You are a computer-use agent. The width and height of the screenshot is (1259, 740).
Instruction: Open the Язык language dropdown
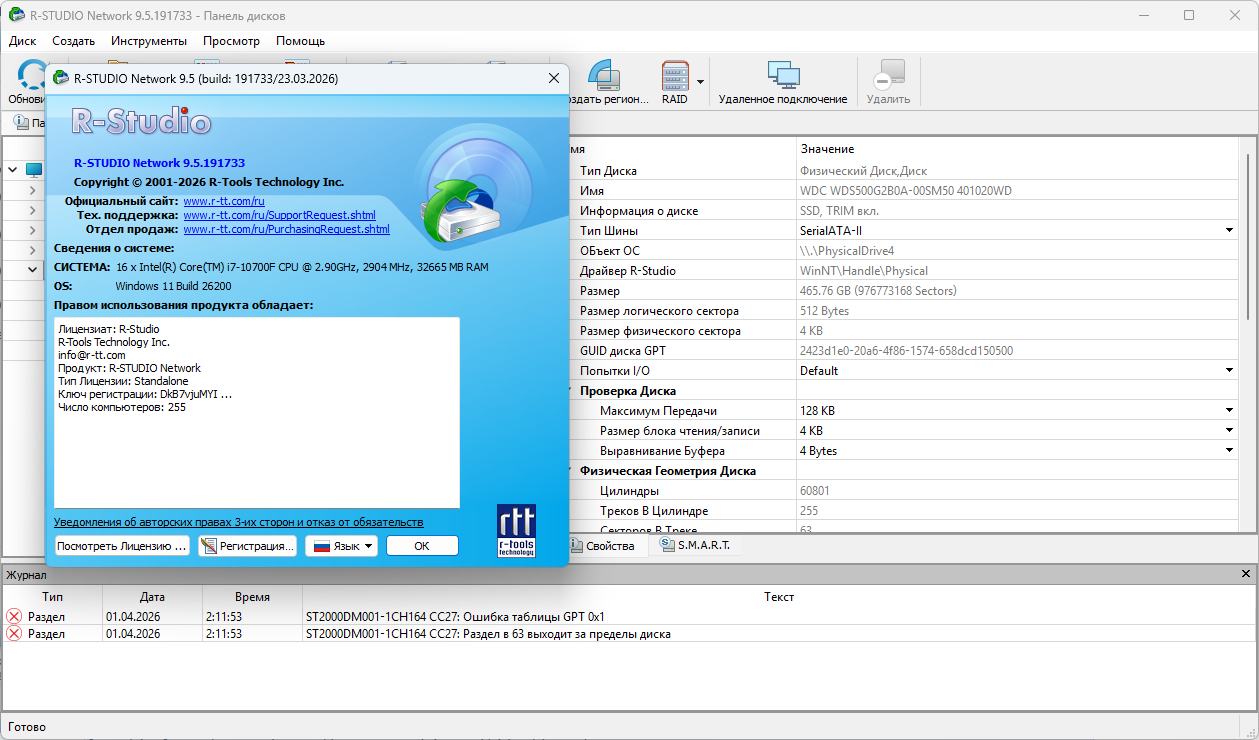click(x=341, y=546)
